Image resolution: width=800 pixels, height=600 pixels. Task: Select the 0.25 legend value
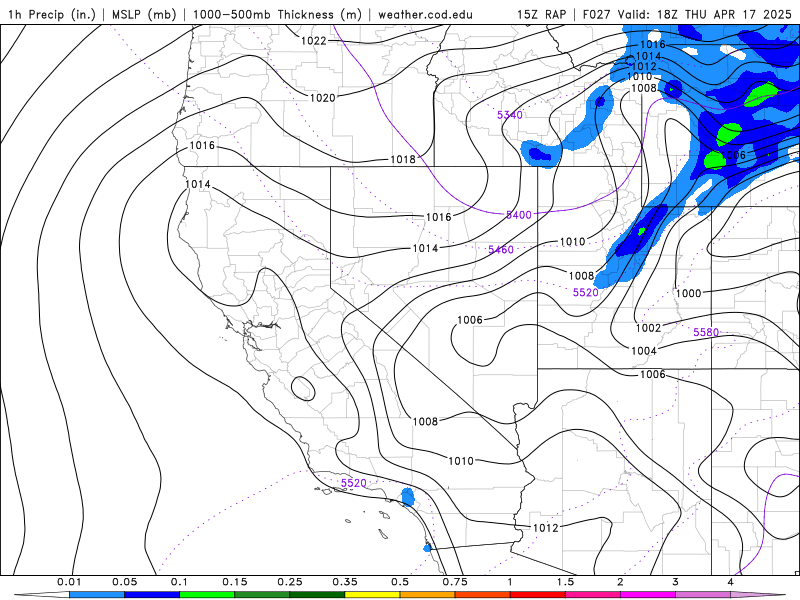point(290,582)
